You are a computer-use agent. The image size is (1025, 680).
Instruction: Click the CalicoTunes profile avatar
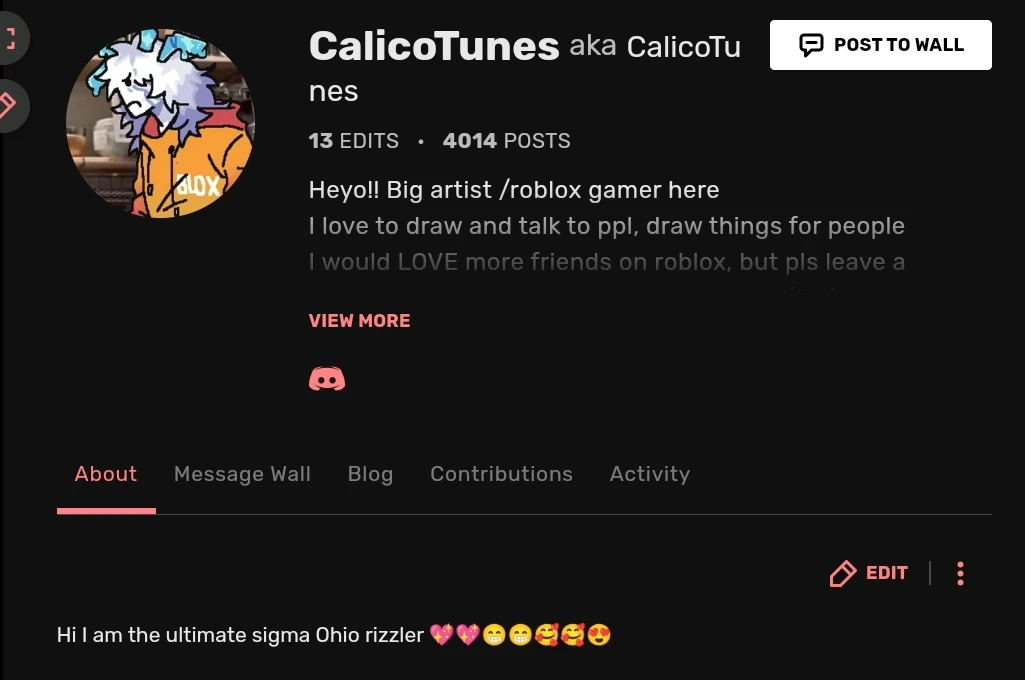click(x=160, y=123)
